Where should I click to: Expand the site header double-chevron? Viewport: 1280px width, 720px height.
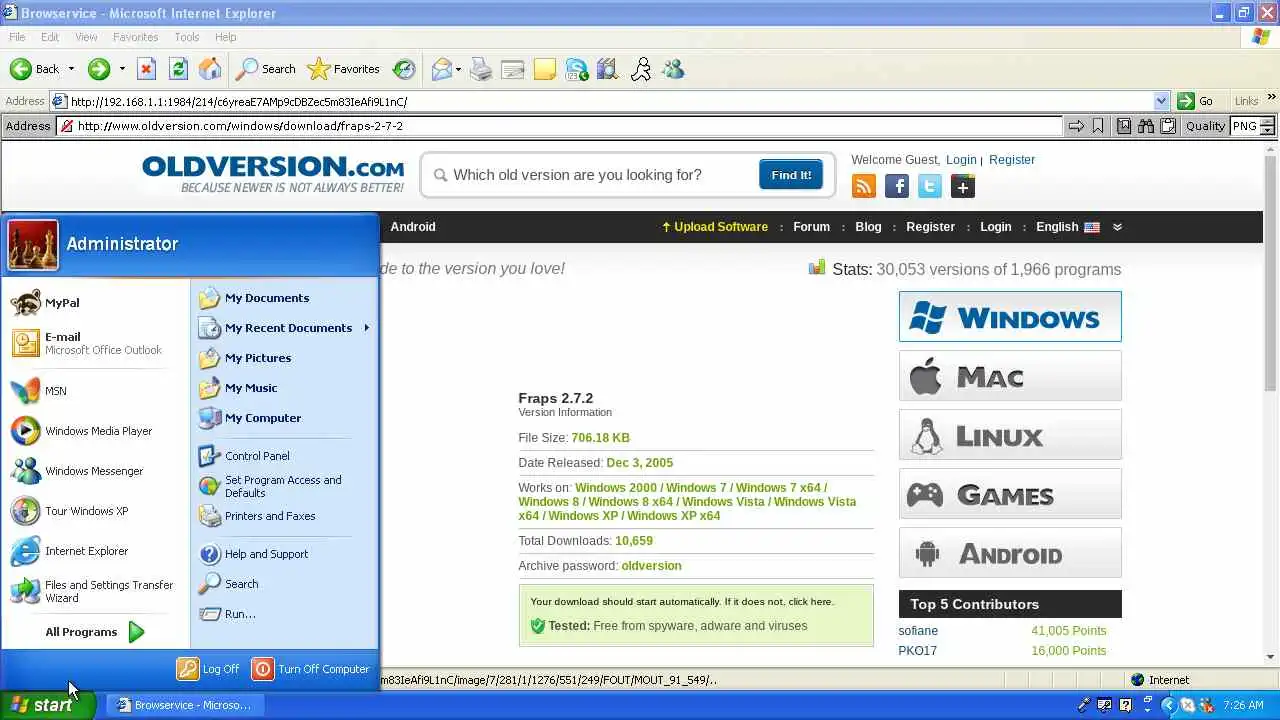click(x=1117, y=227)
